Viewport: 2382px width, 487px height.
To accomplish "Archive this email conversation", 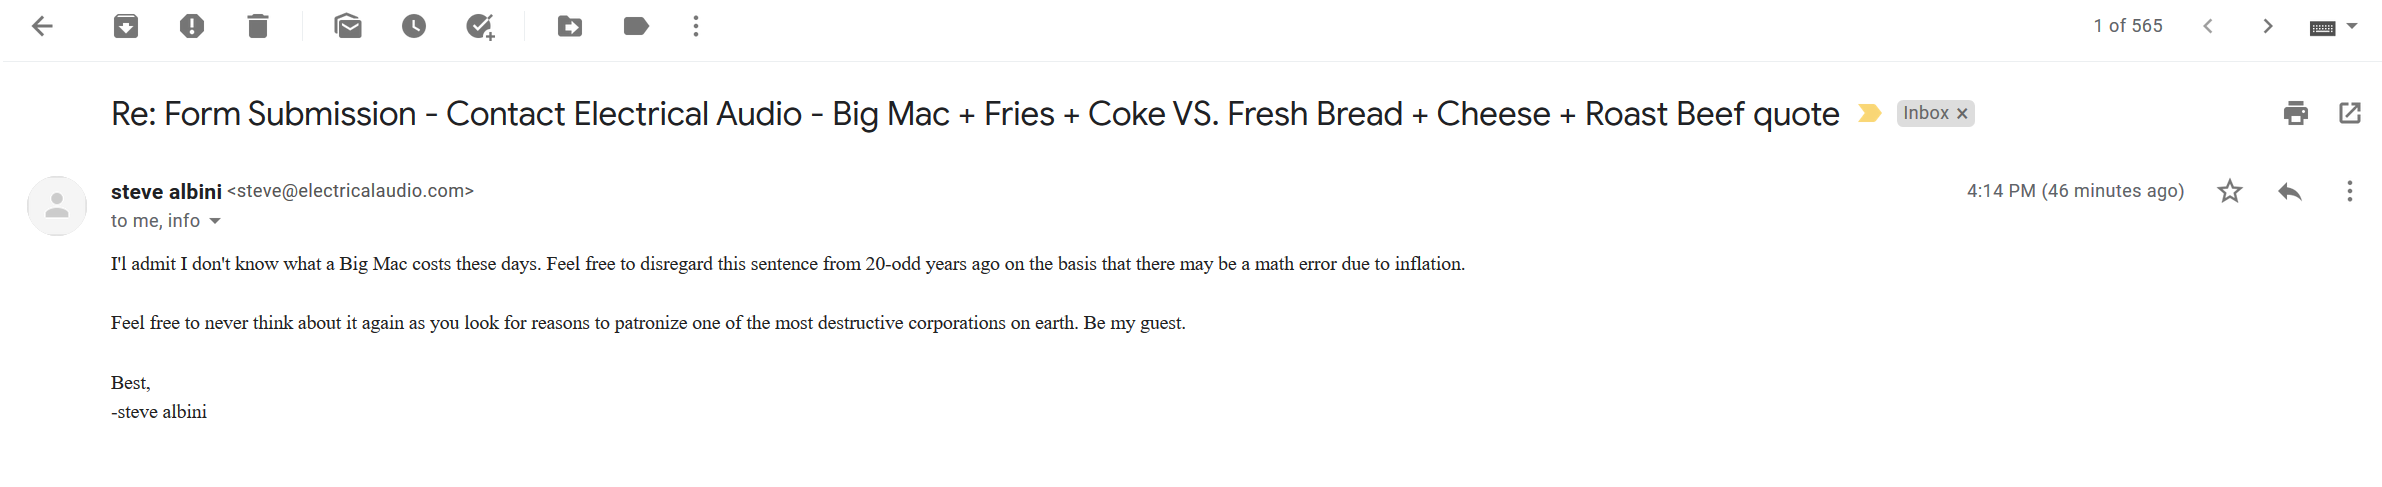I will point(126,26).
